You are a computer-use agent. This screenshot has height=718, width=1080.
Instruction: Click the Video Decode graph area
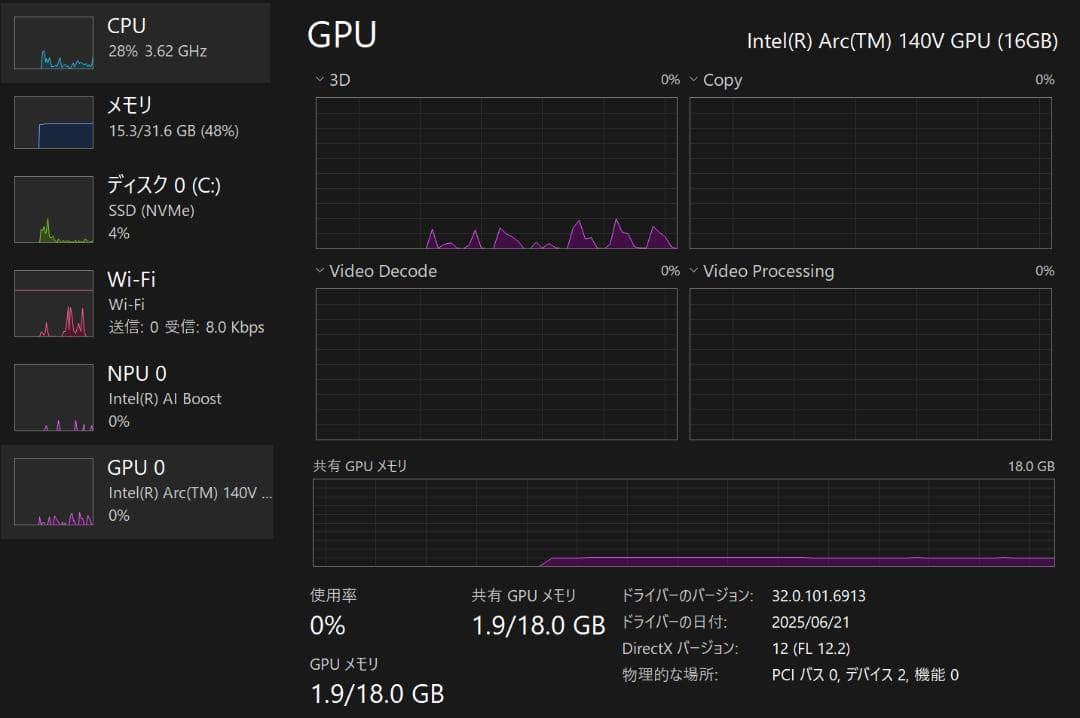pos(496,364)
